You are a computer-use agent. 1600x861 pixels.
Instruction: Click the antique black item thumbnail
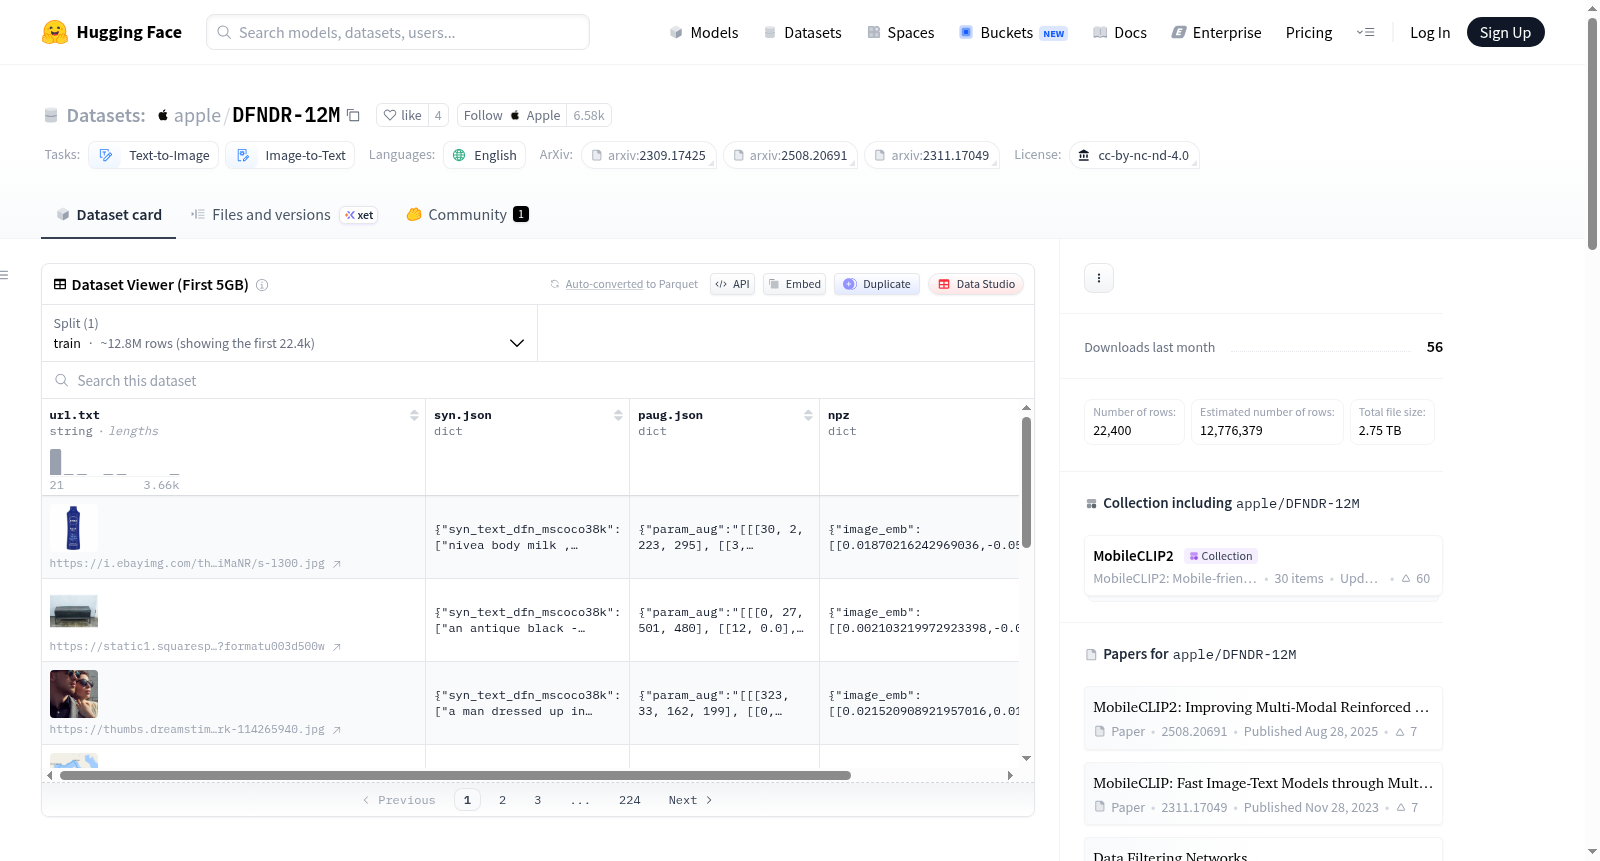coord(74,611)
